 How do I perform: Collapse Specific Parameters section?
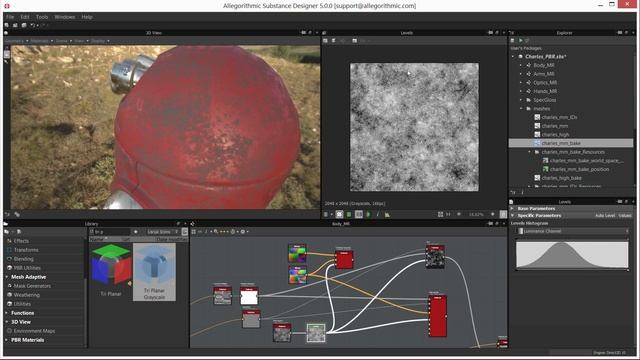point(512,216)
